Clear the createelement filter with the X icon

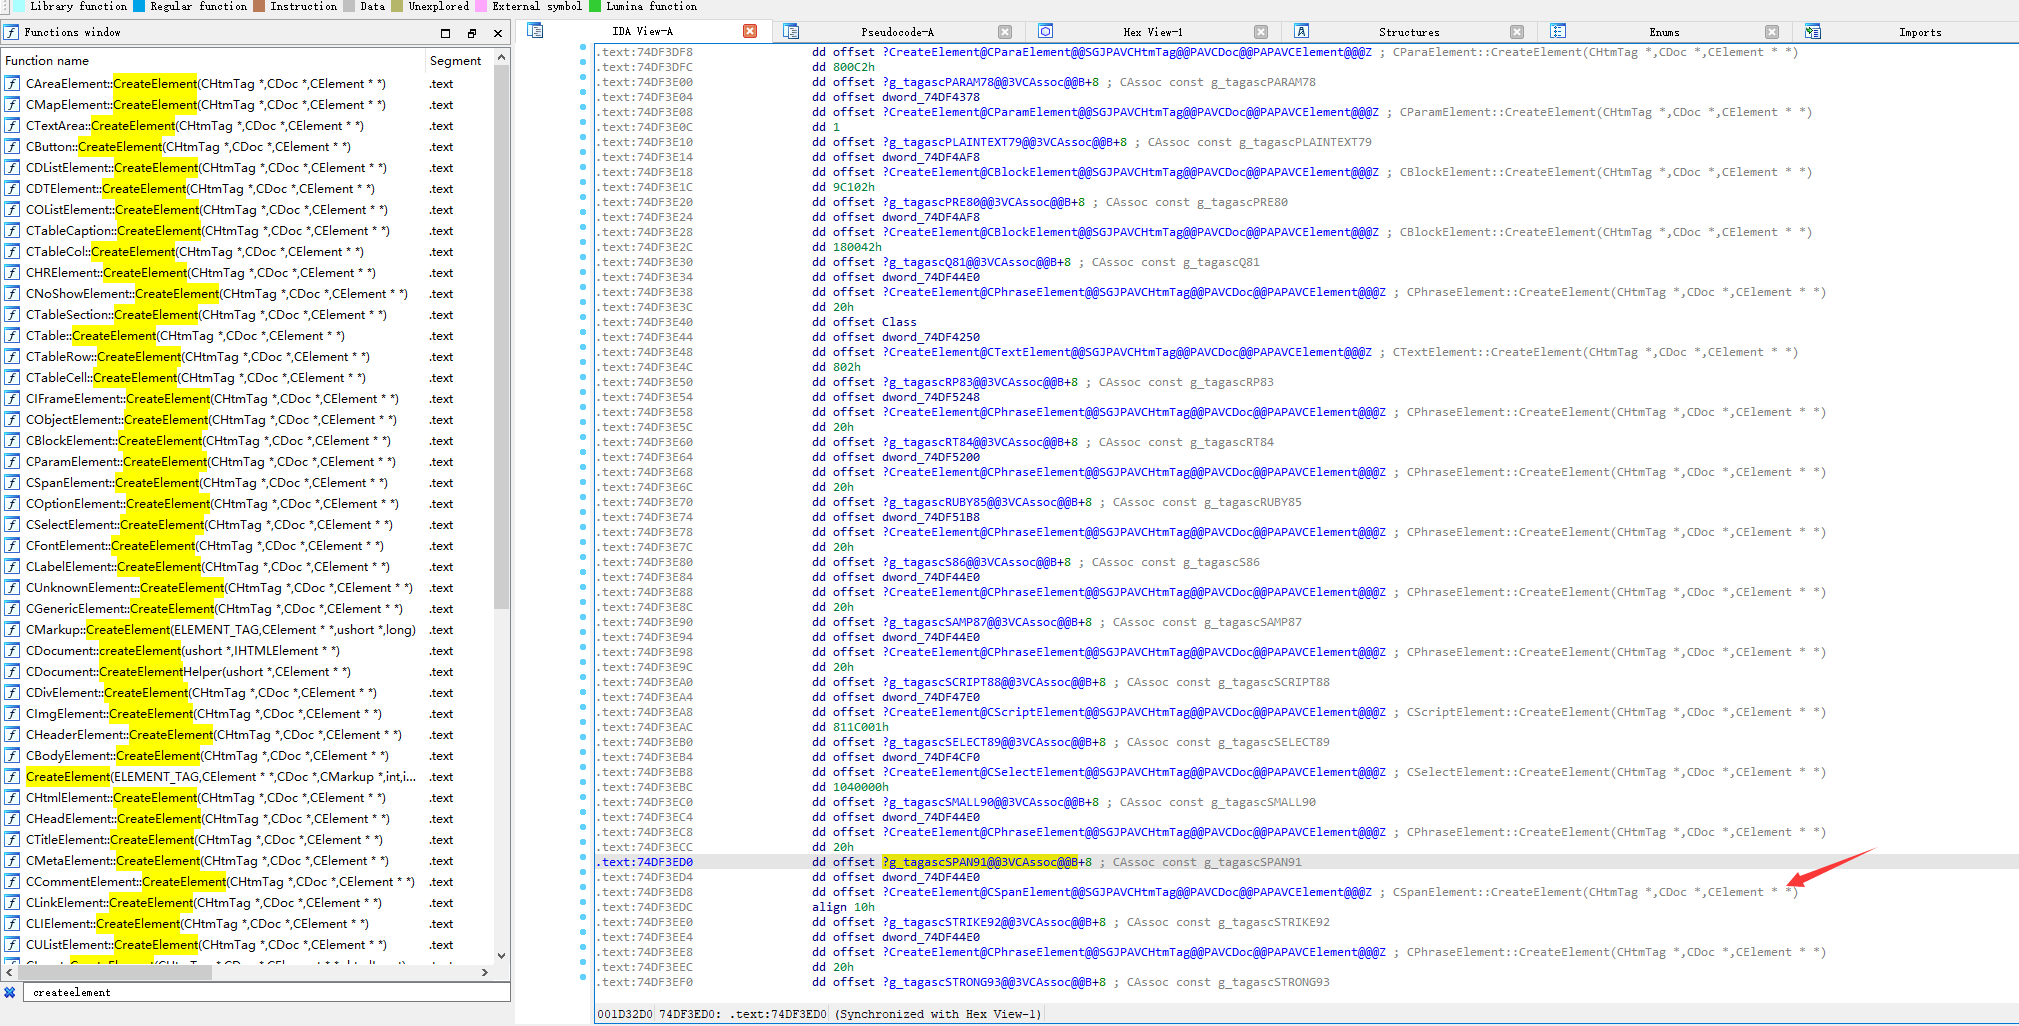coord(10,992)
